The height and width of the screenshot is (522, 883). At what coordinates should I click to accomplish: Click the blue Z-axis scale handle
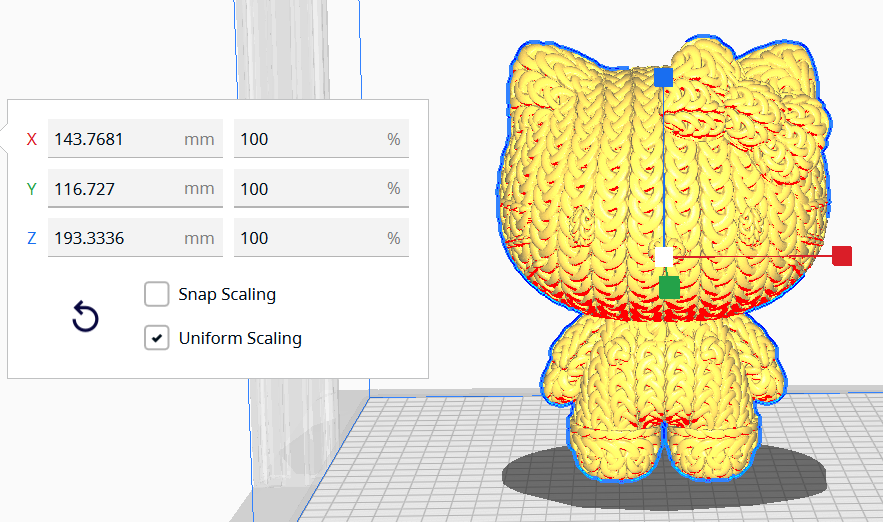point(663,77)
